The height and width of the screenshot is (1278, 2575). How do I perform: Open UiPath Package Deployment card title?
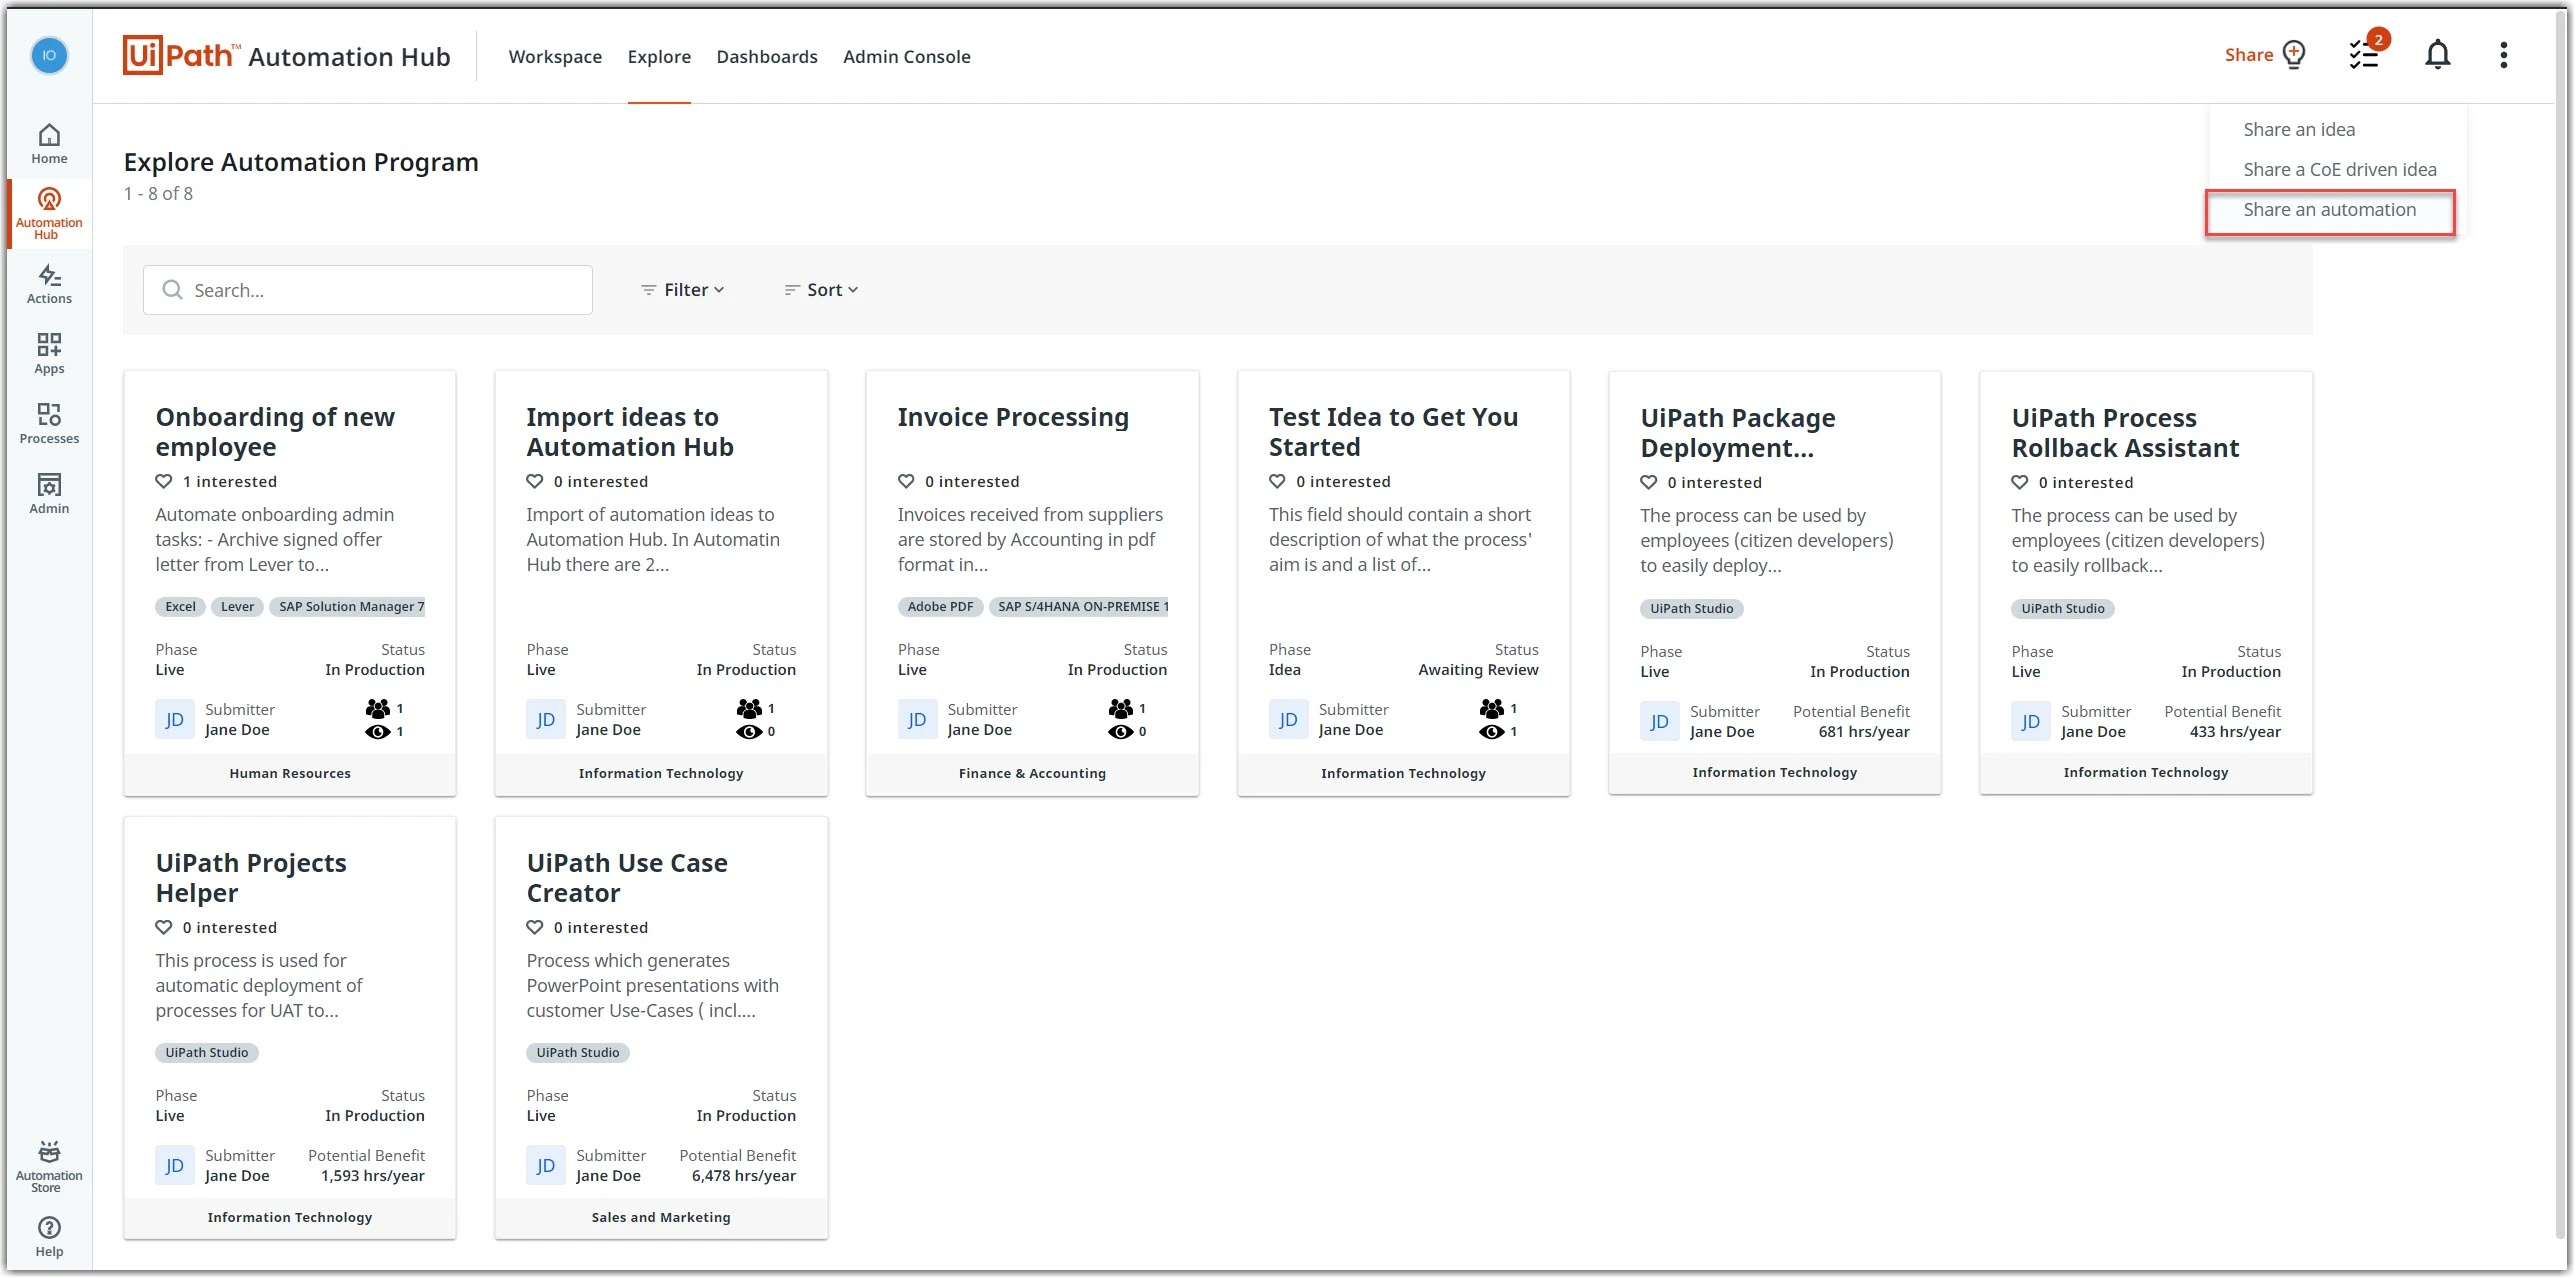coord(1737,432)
